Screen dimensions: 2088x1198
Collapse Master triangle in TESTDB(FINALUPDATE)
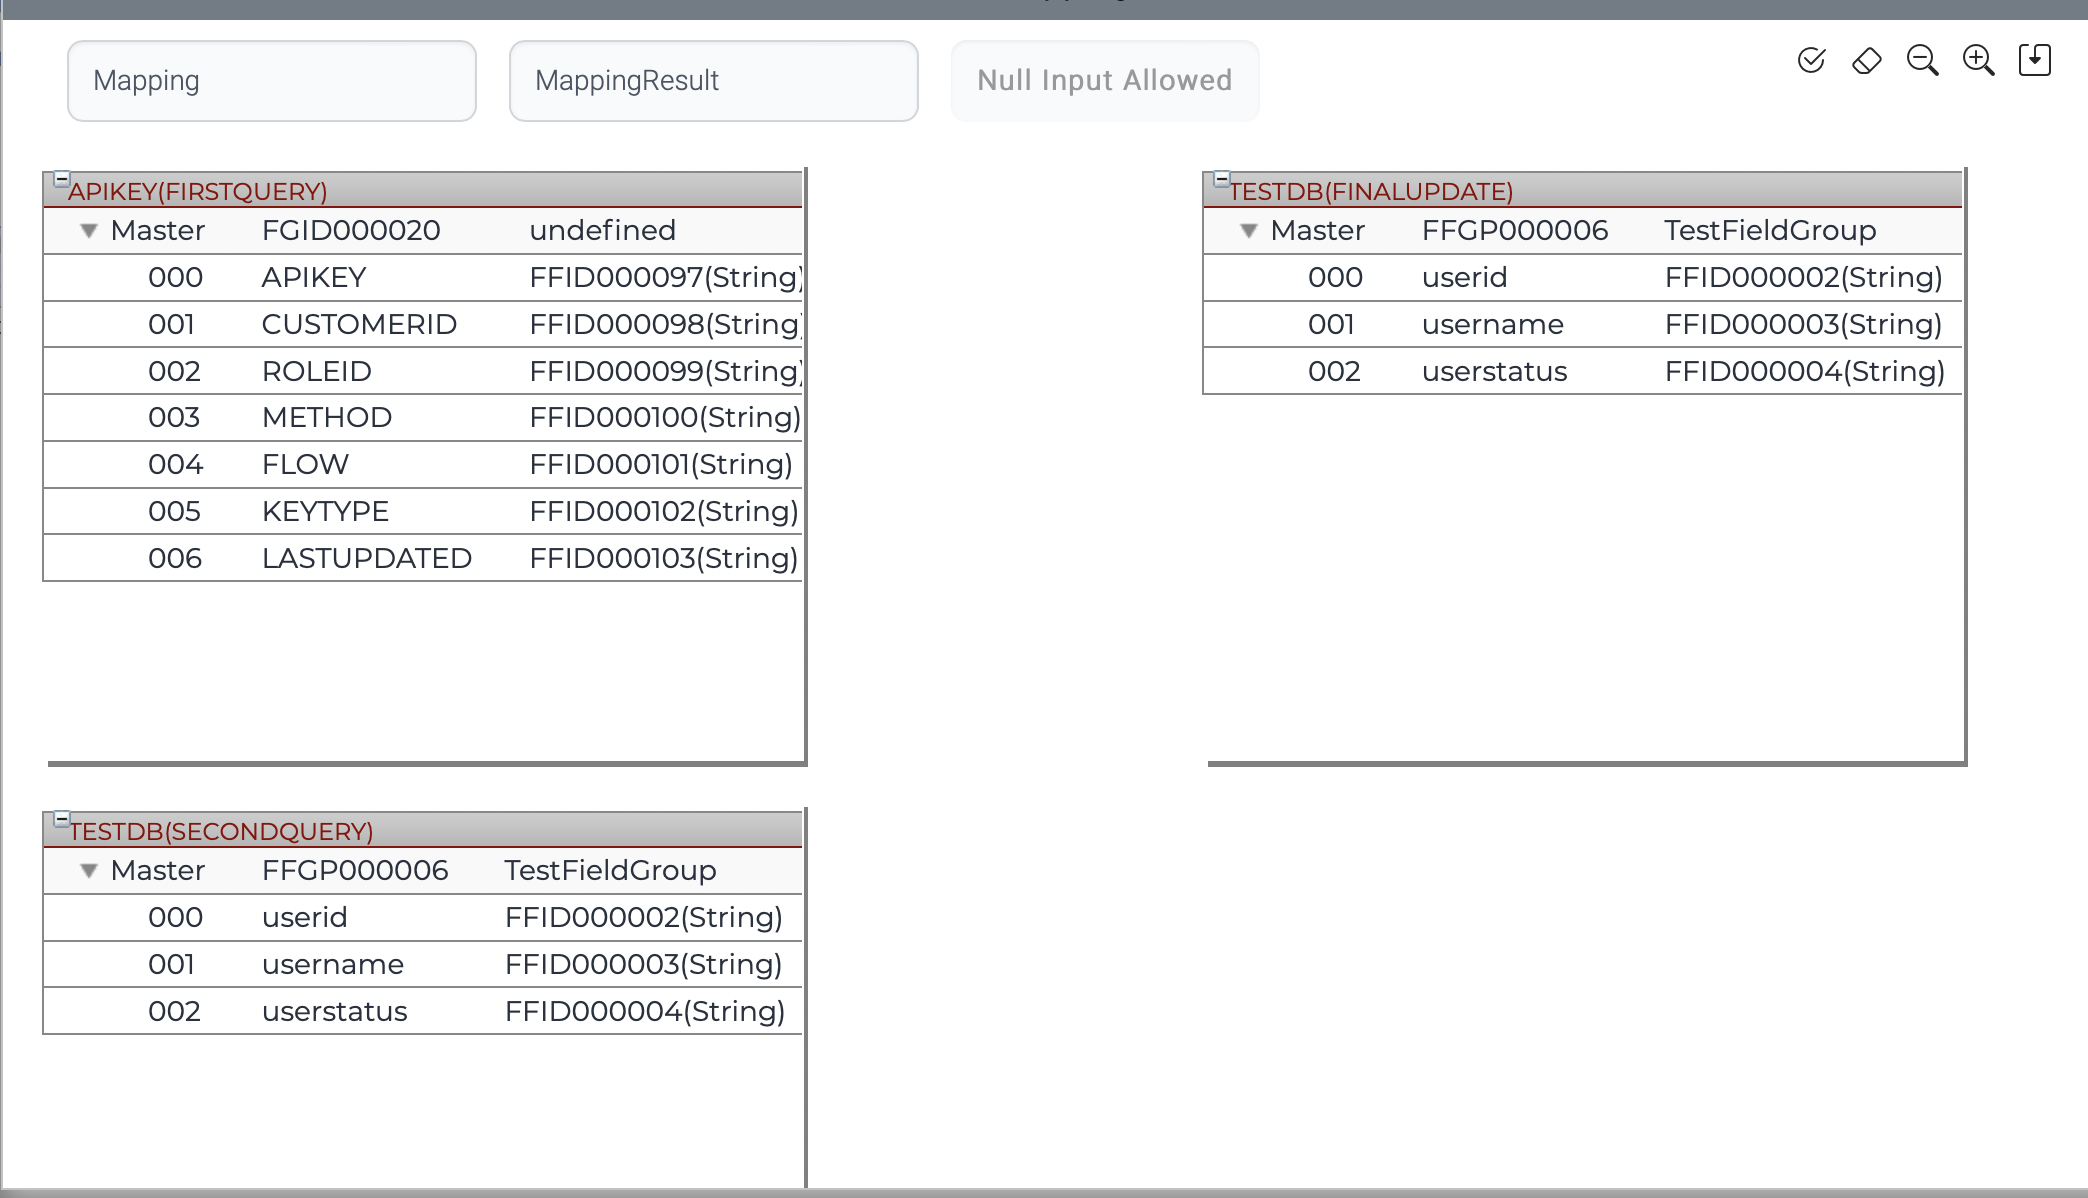point(1248,231)
